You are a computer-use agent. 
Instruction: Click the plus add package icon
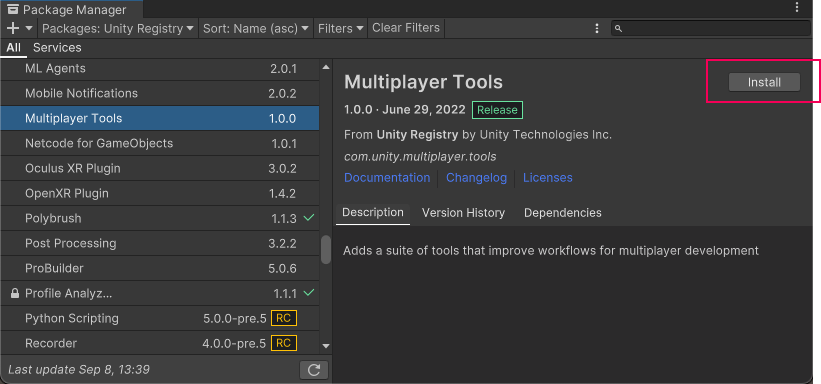[x=13, y=28]
